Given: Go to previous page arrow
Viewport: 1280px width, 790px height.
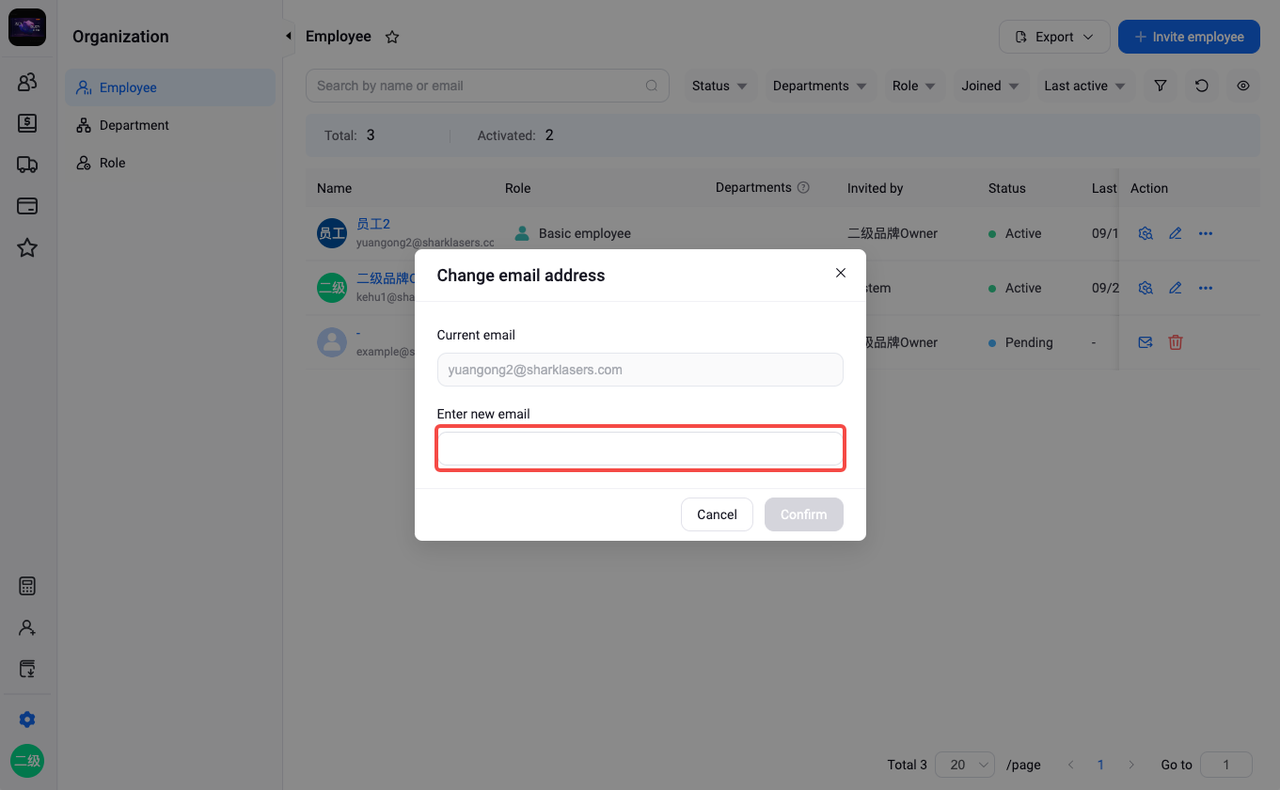Looking at the screenshot, I should (x=1071, y=764).
